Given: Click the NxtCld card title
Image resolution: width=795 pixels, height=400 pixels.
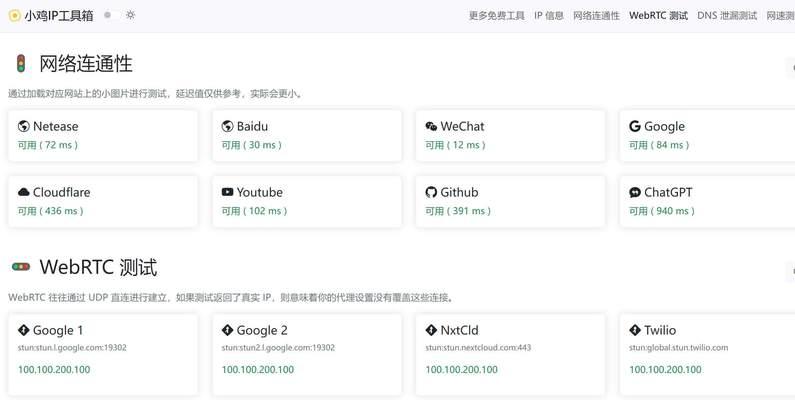Looking at the screenshot, I should pos(459,330).
